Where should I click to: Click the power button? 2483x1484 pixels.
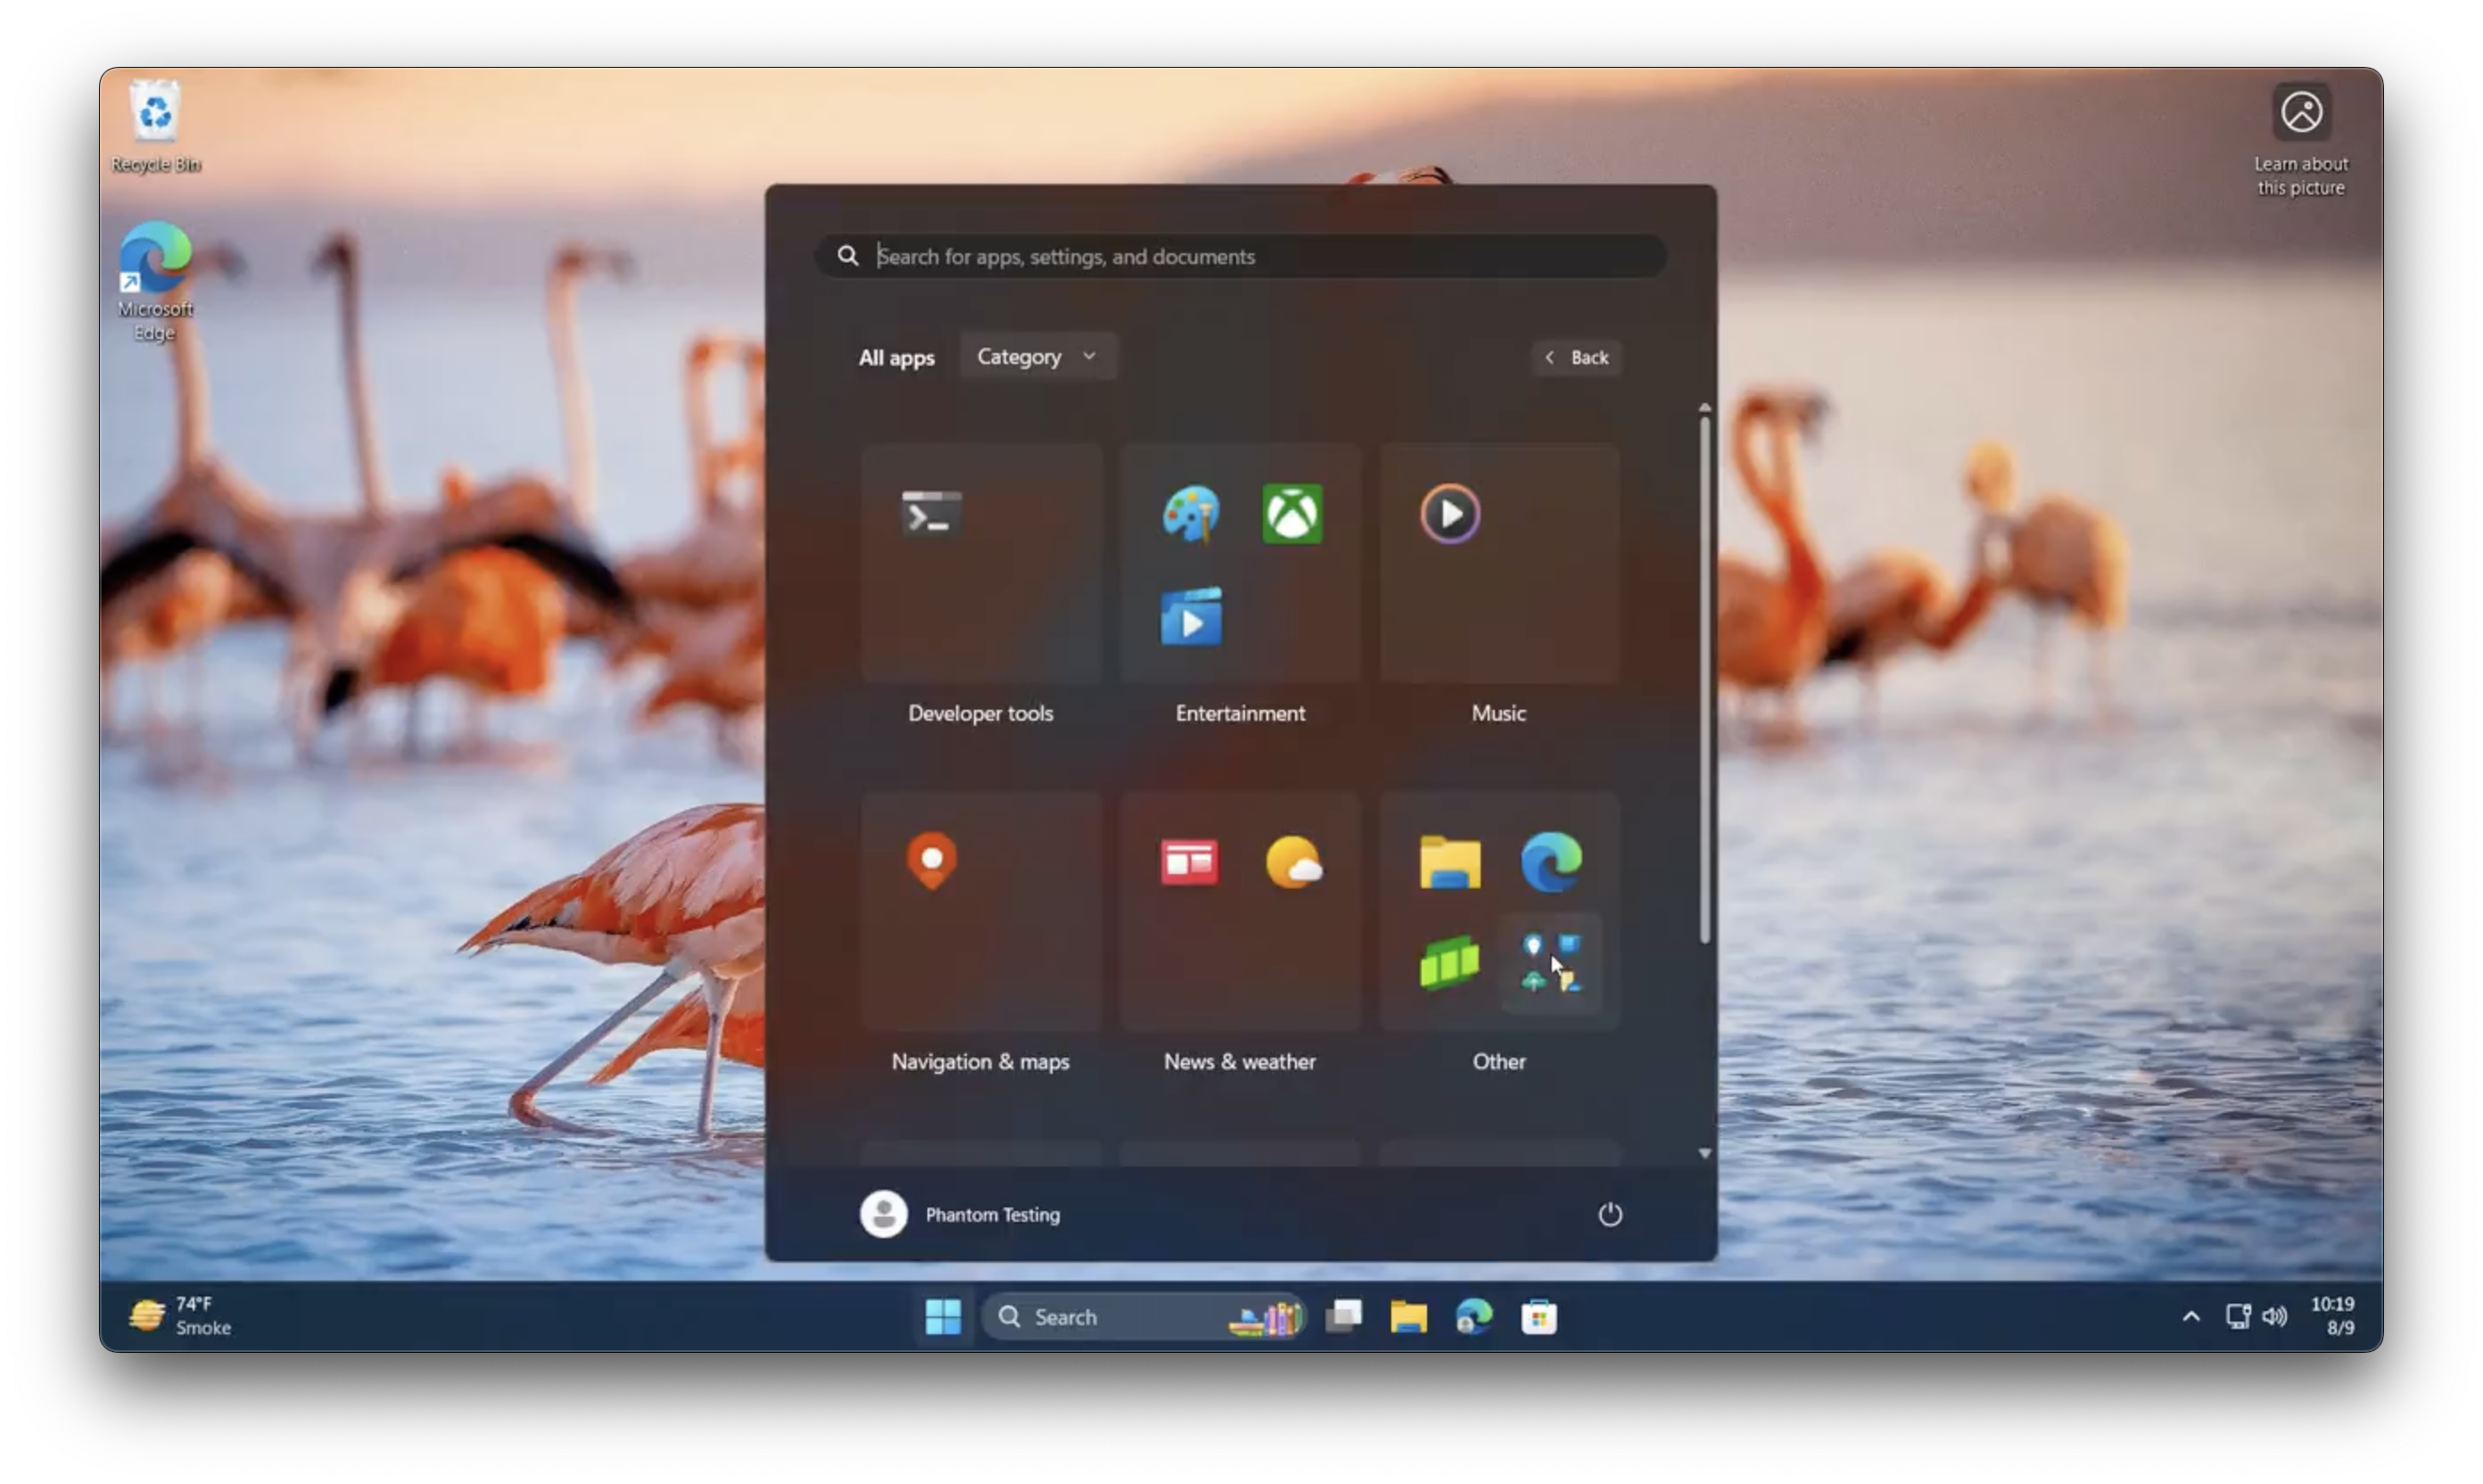click(1609, 1214)
